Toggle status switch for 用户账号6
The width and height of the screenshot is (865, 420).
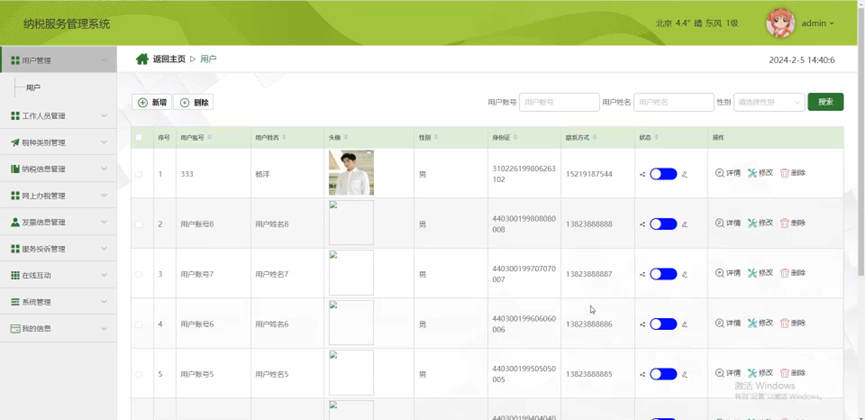[663, 324]
